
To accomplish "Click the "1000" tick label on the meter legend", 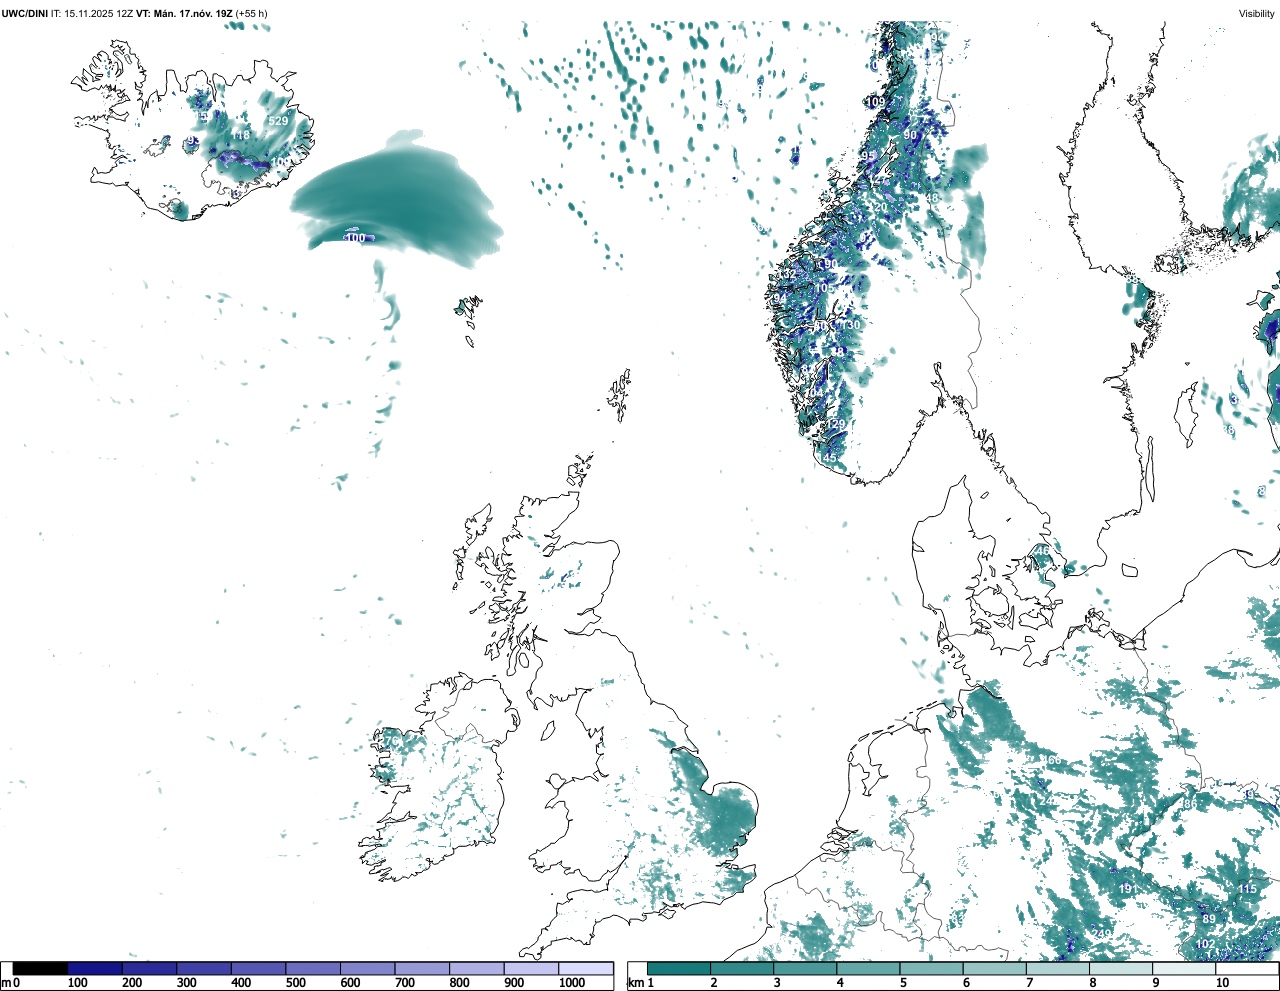I will [x=572, y=983].
